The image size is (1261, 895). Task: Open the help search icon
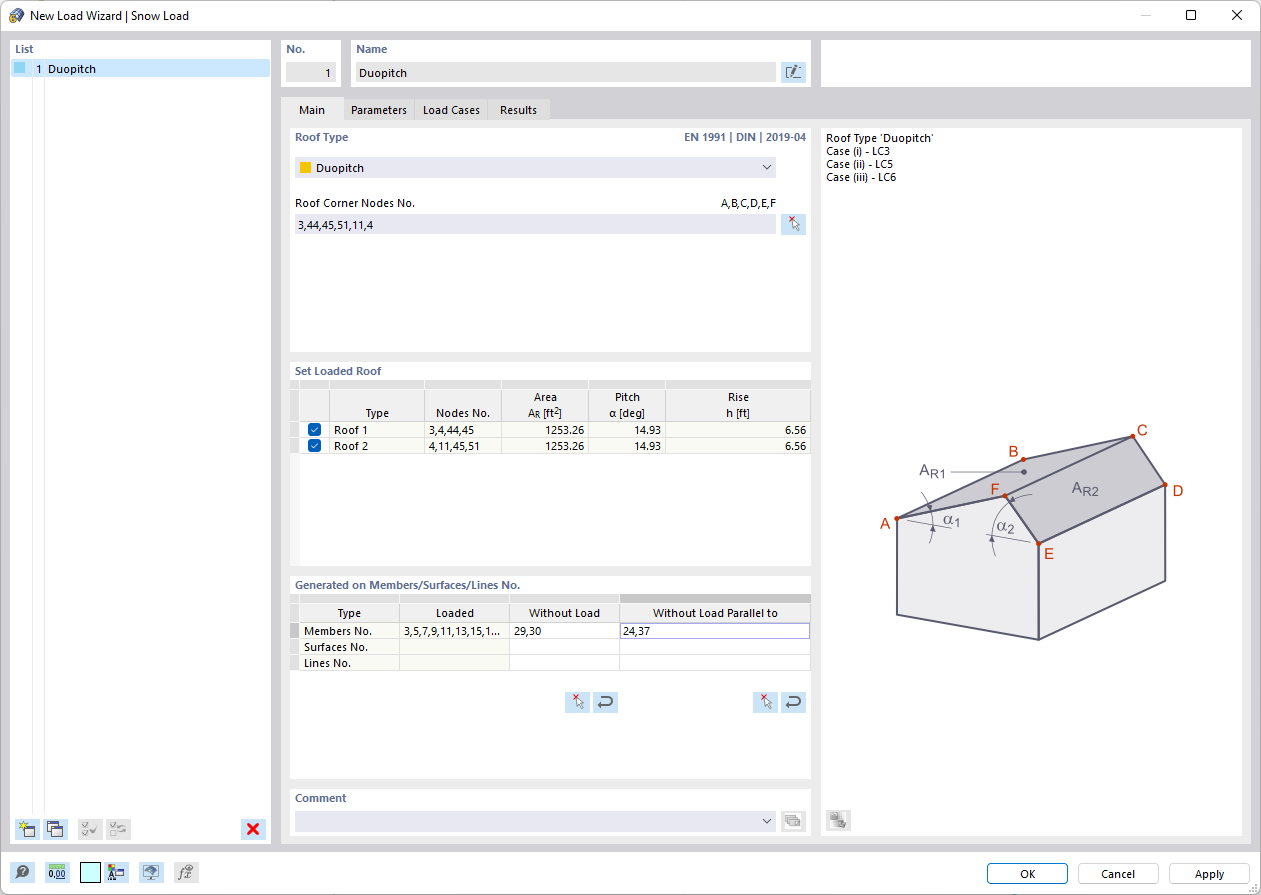tap(21, 872)
